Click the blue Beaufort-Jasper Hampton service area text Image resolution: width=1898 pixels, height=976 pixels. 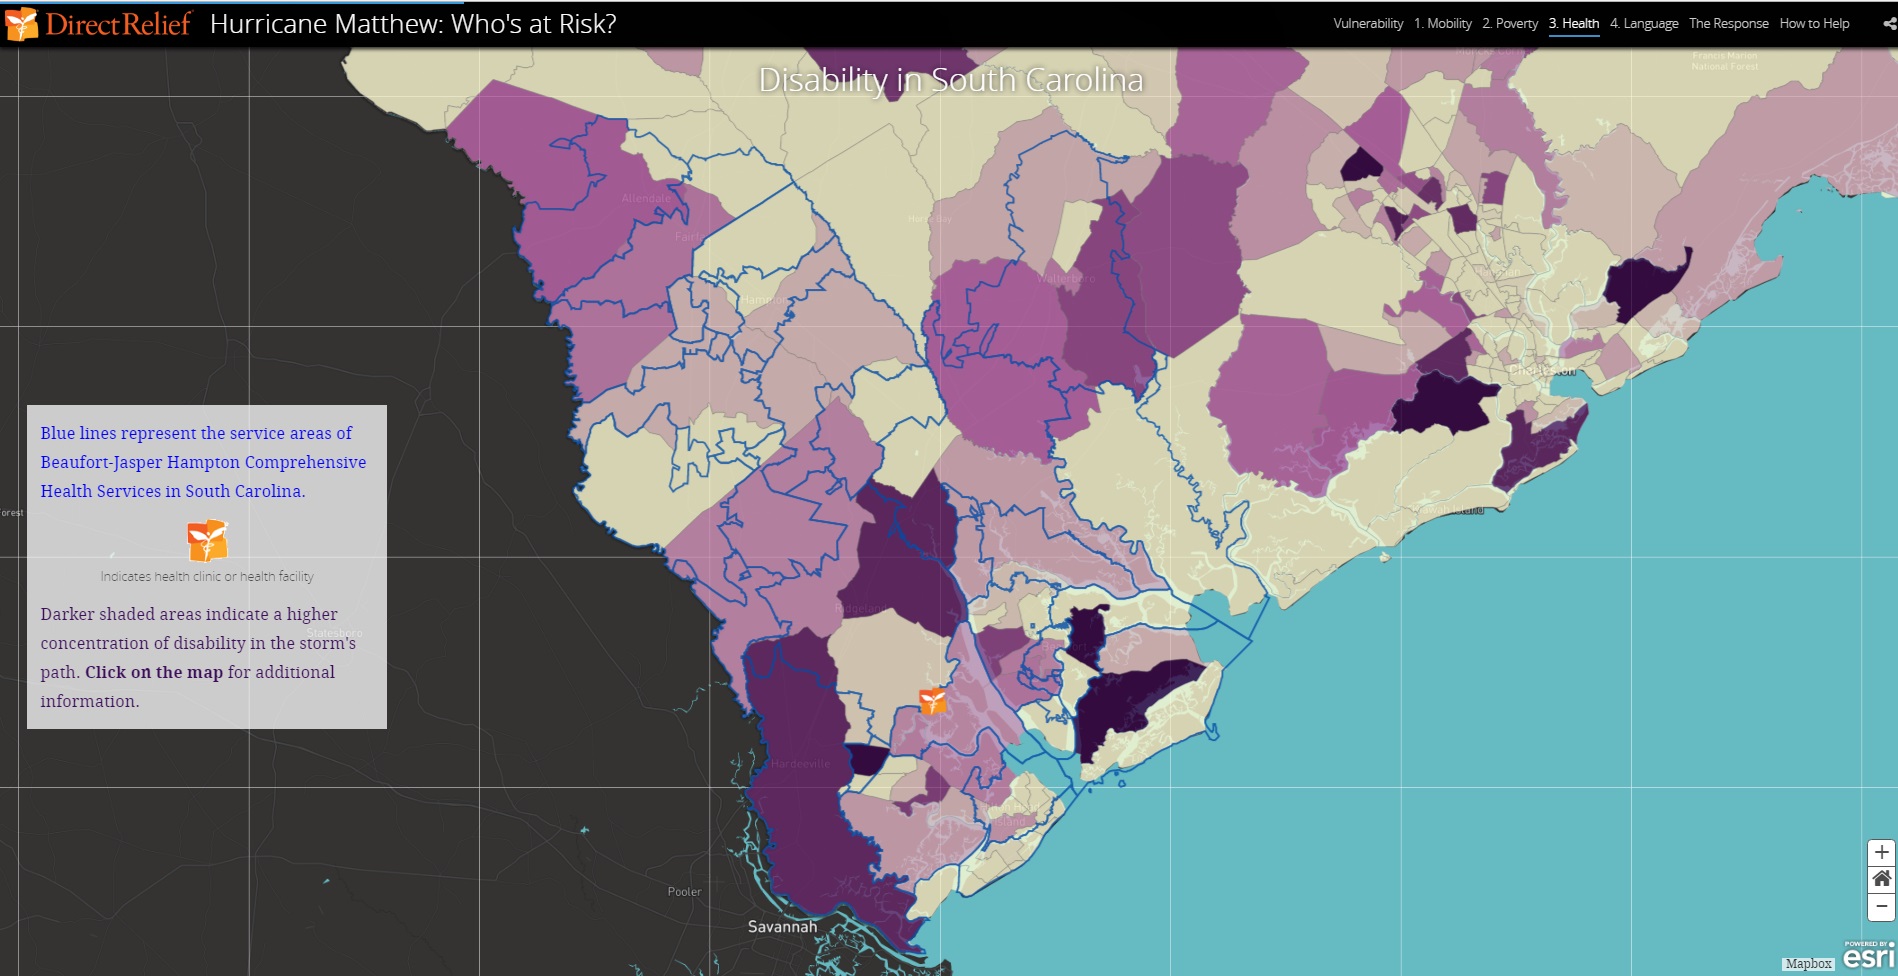click(x=203, y=462)
